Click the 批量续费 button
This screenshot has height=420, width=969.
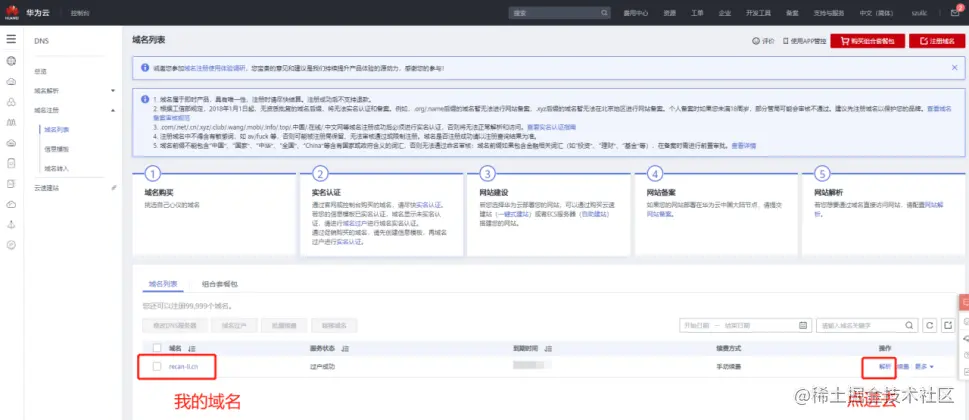click(x=284, y=326)
